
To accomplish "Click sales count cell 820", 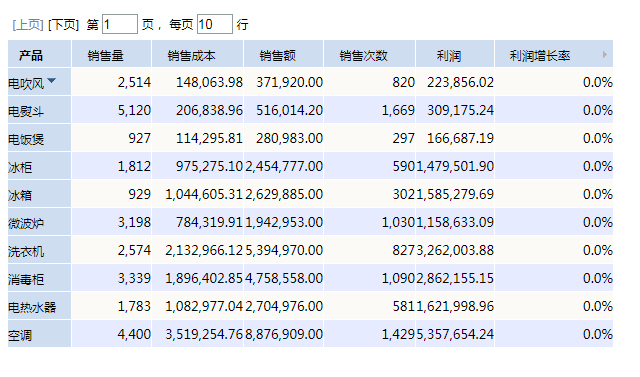I will 369,82.
